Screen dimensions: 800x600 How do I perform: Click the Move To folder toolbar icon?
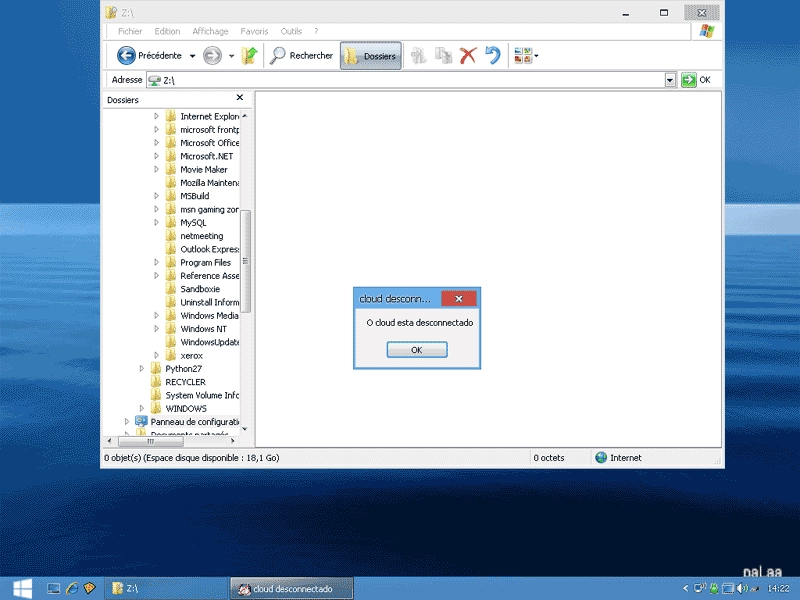coord(418,56)
